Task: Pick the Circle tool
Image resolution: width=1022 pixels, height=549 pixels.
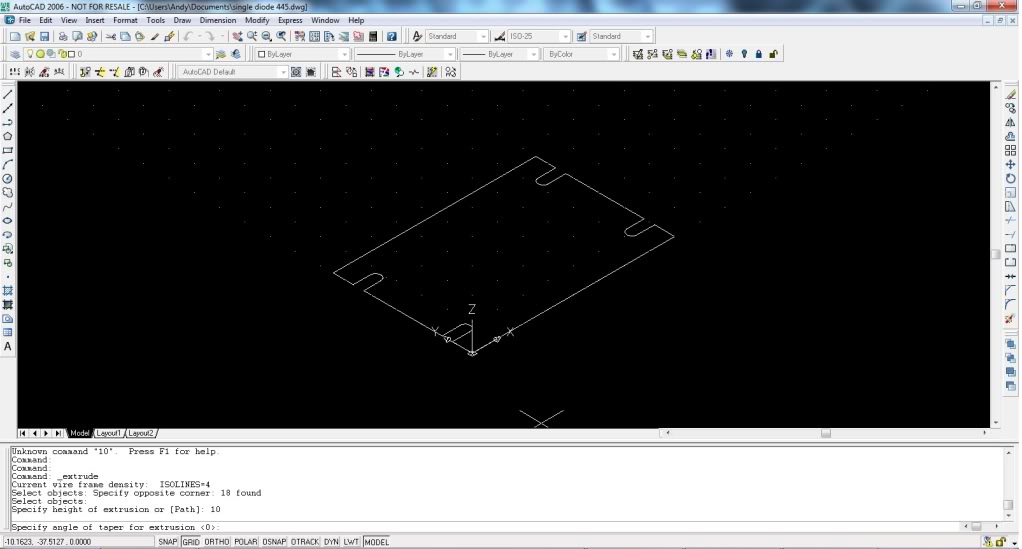Action: pos(8,178)
